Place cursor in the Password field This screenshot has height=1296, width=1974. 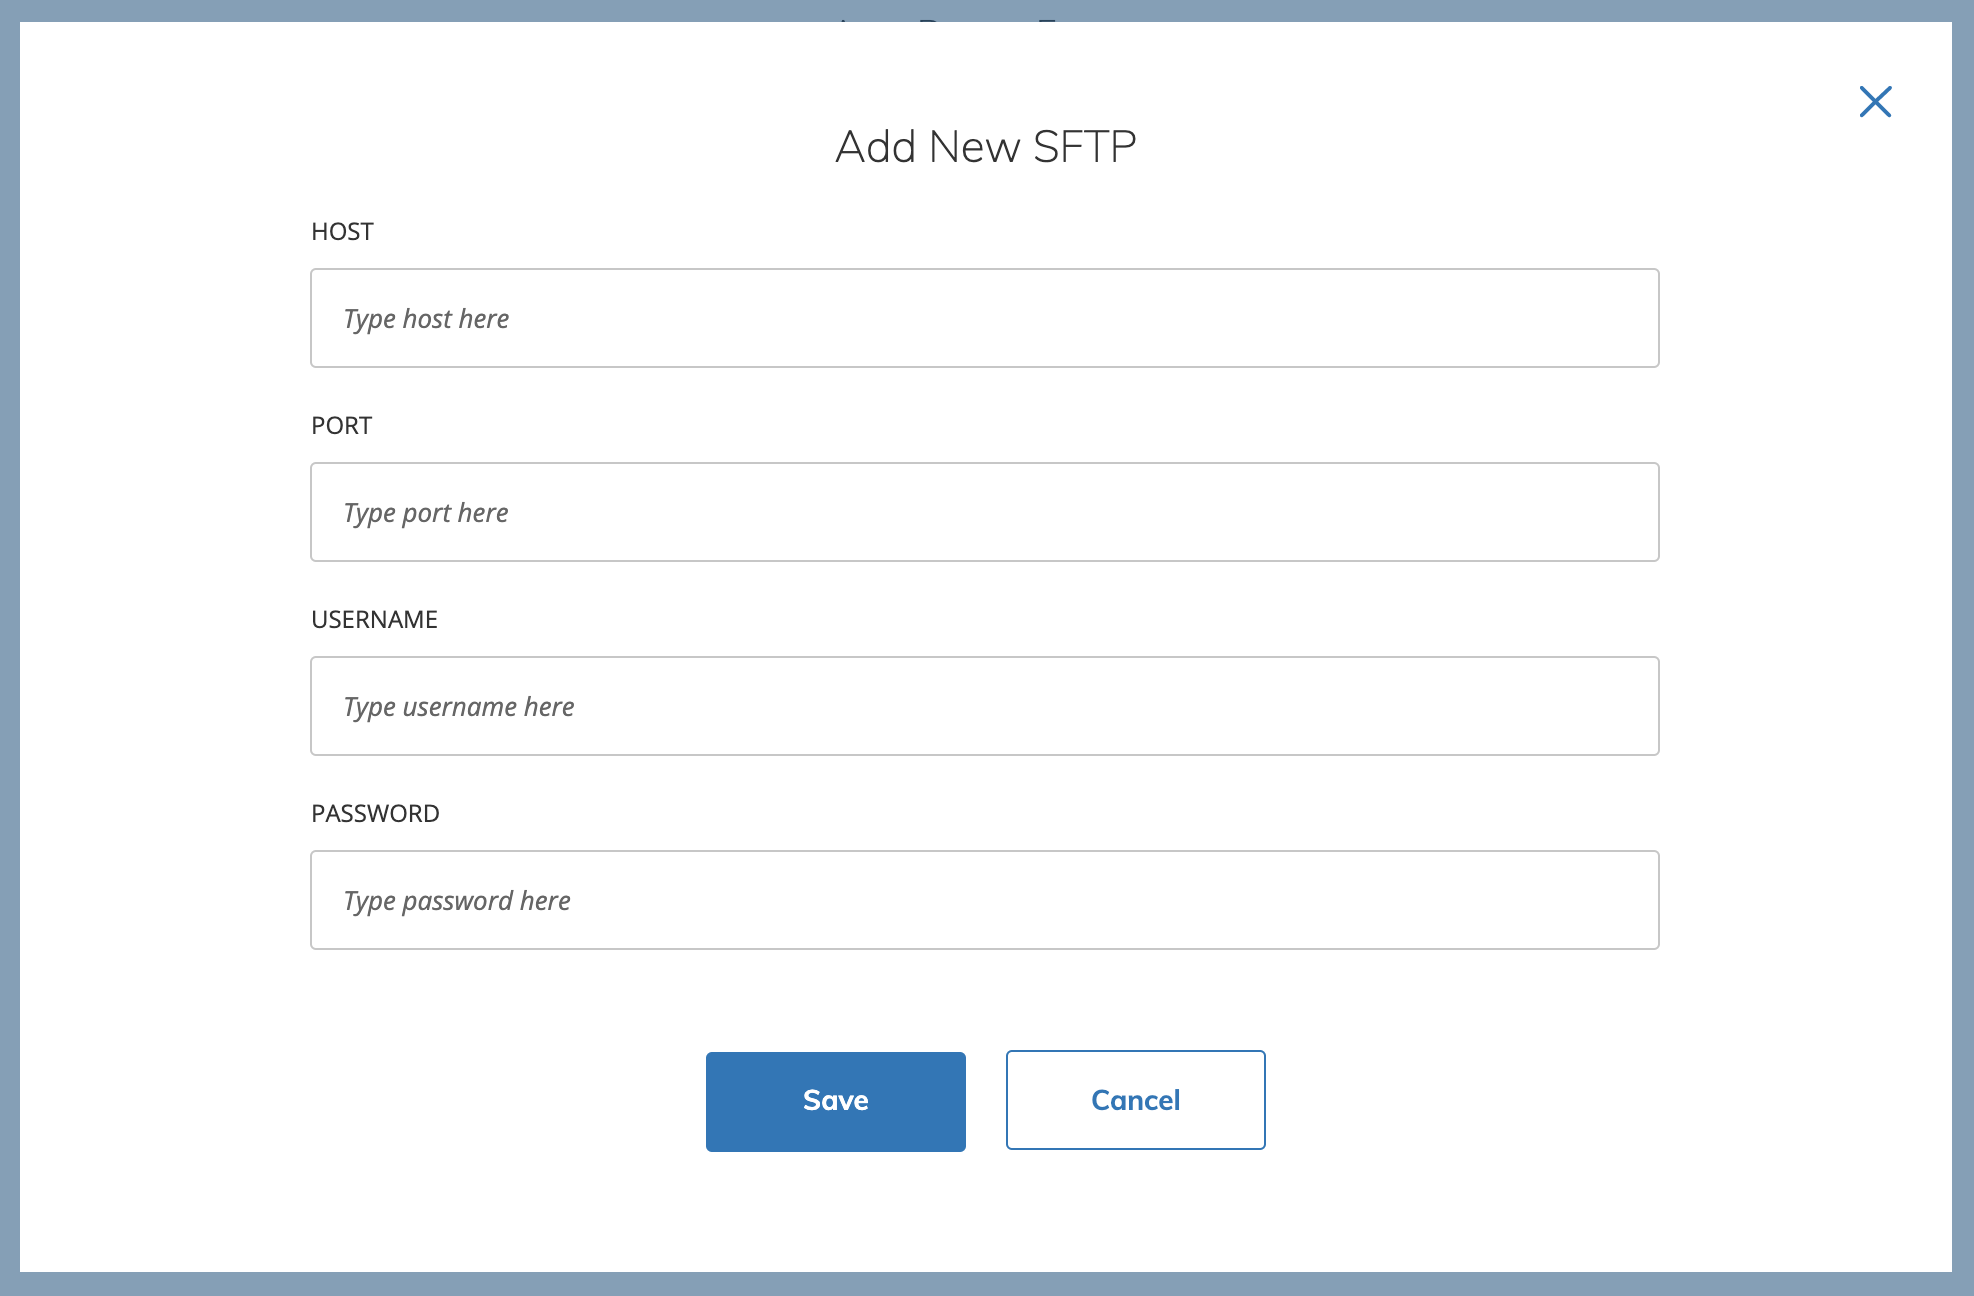[985, 900]
